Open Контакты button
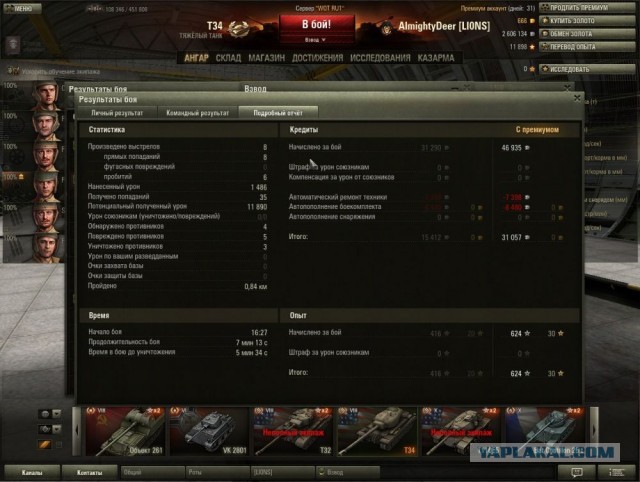The width and height of the screenshot is (640, 482). [x=89, y=473]
